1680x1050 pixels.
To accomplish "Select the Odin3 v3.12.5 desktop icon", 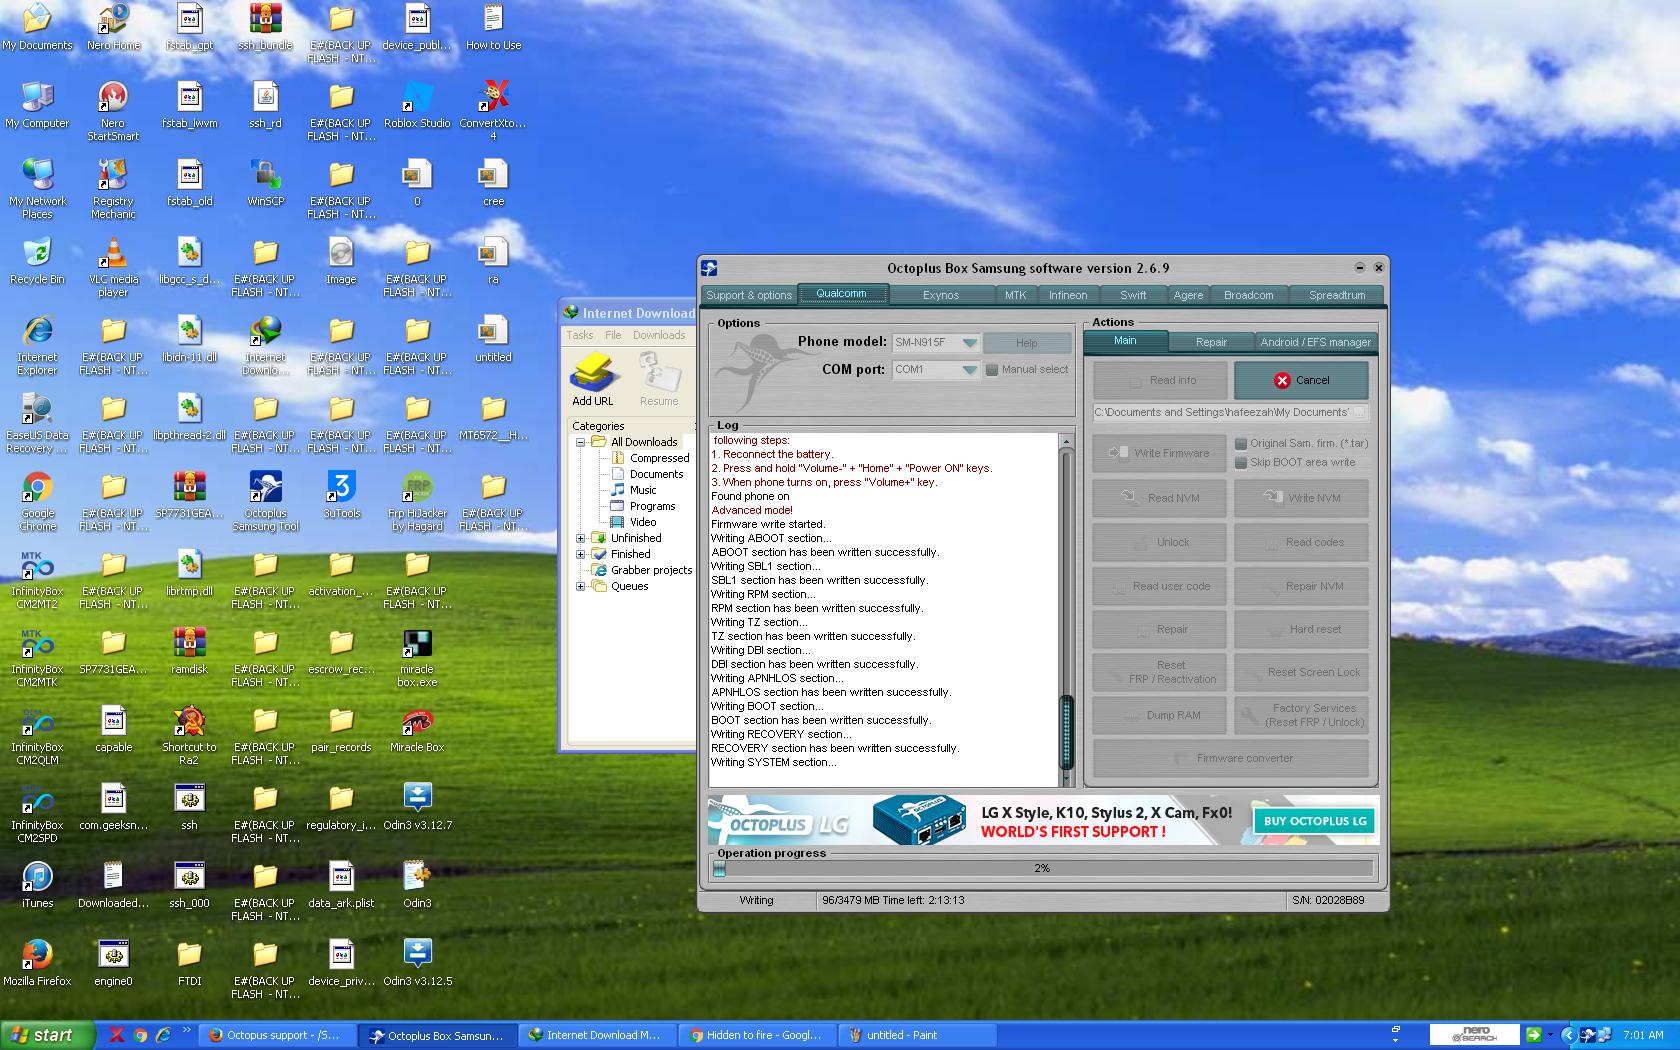I will (x=417, y=963).
